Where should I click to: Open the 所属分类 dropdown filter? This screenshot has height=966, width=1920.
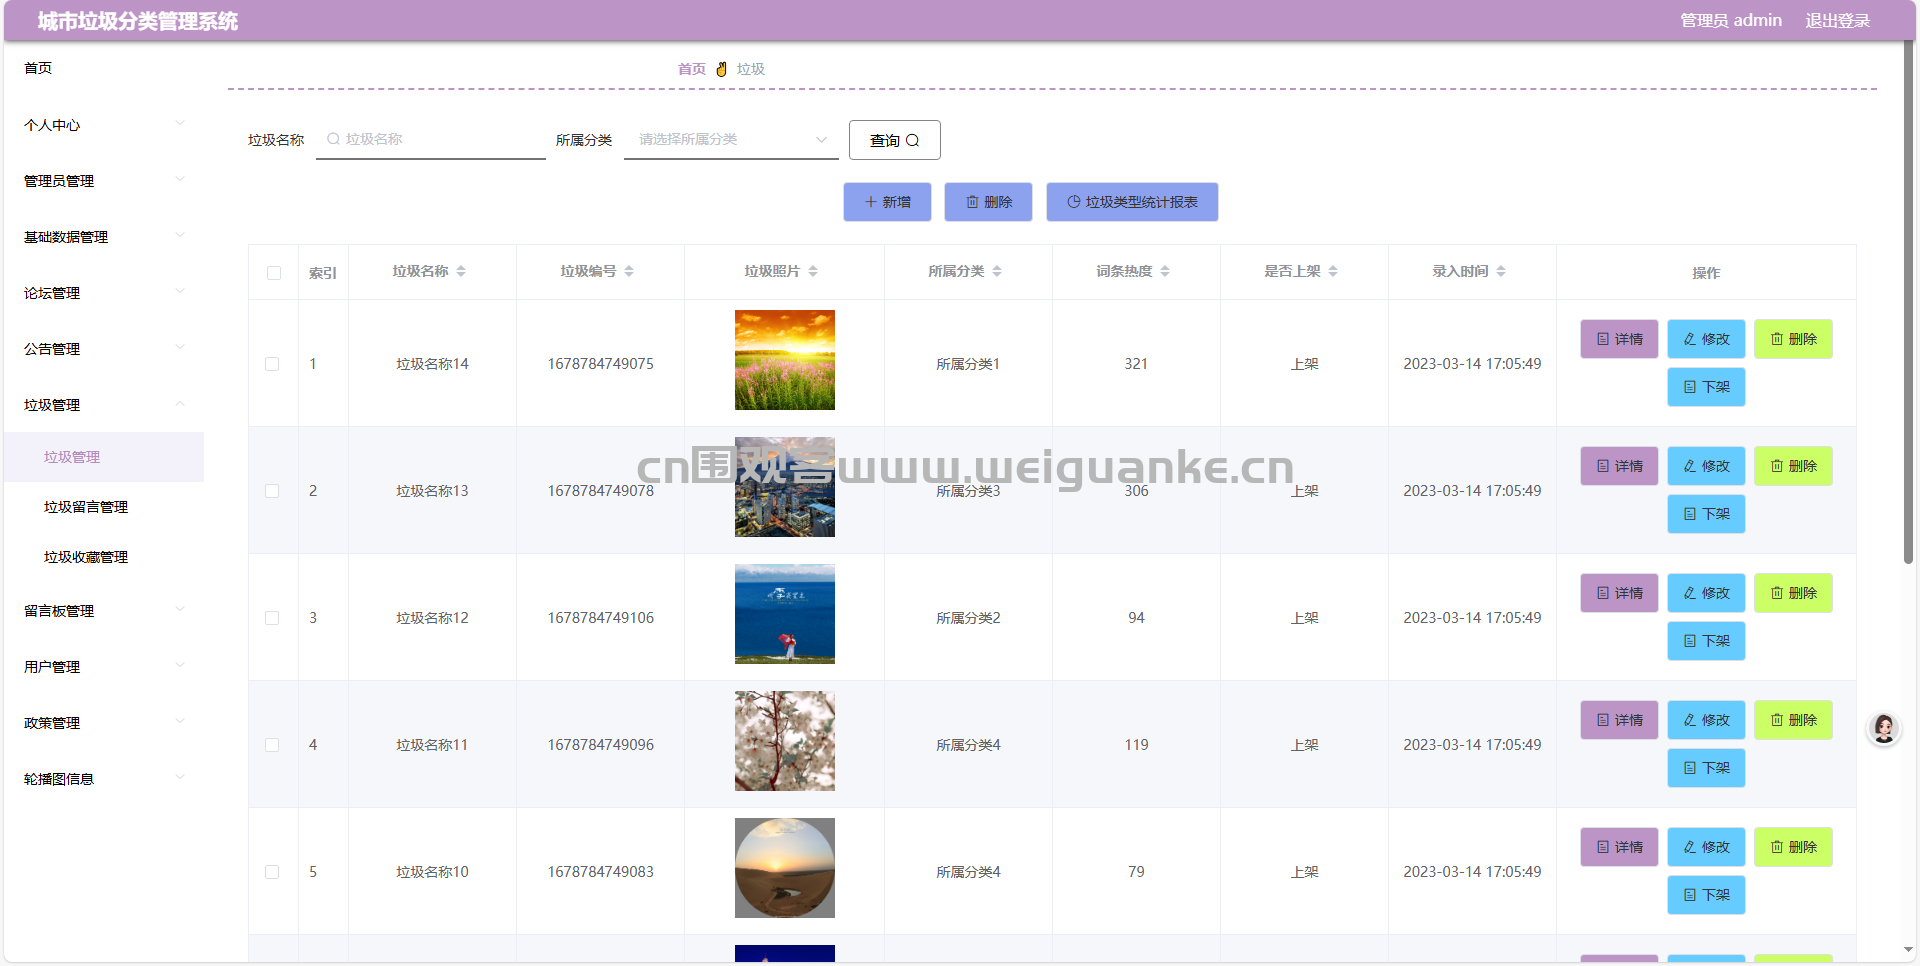(x=731, y=140)
